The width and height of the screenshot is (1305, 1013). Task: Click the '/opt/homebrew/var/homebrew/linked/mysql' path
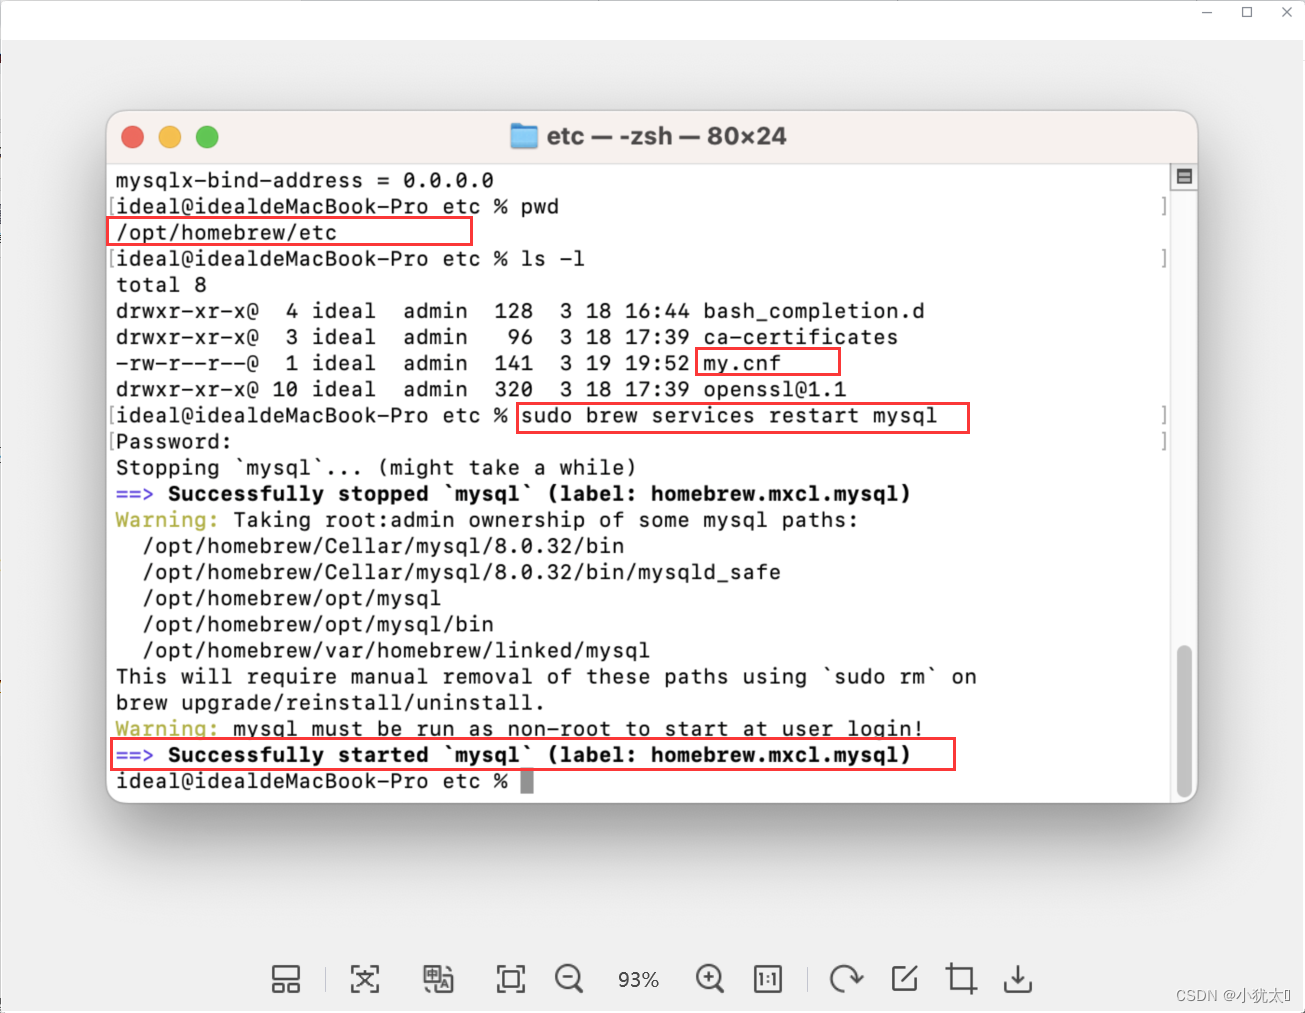[396, 651]
